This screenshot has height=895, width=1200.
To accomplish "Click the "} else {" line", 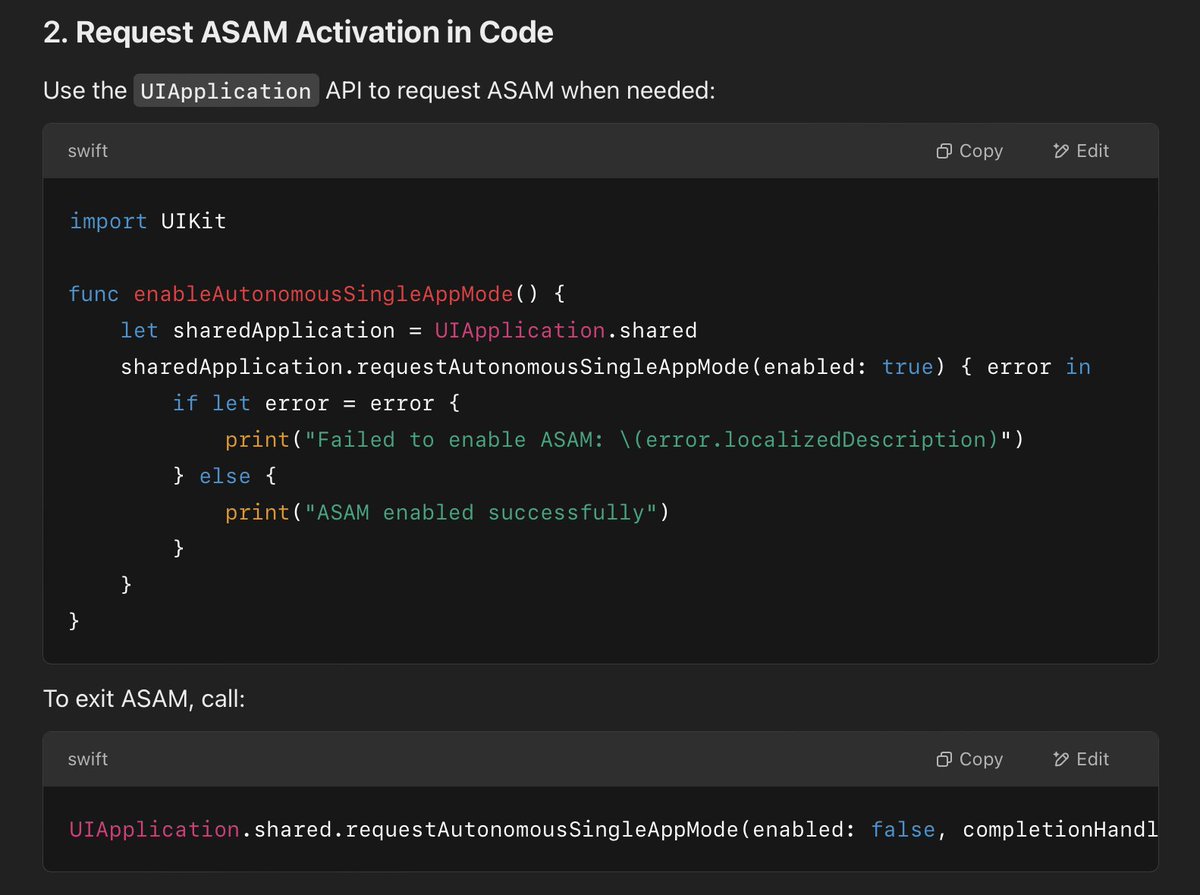I will click(225, 476).
